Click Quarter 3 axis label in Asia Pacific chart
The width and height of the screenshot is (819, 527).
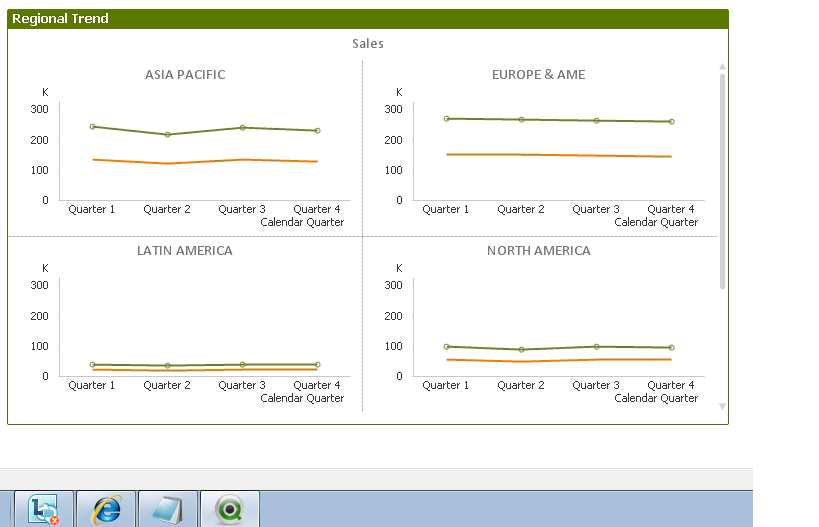[x=242, y=209]
